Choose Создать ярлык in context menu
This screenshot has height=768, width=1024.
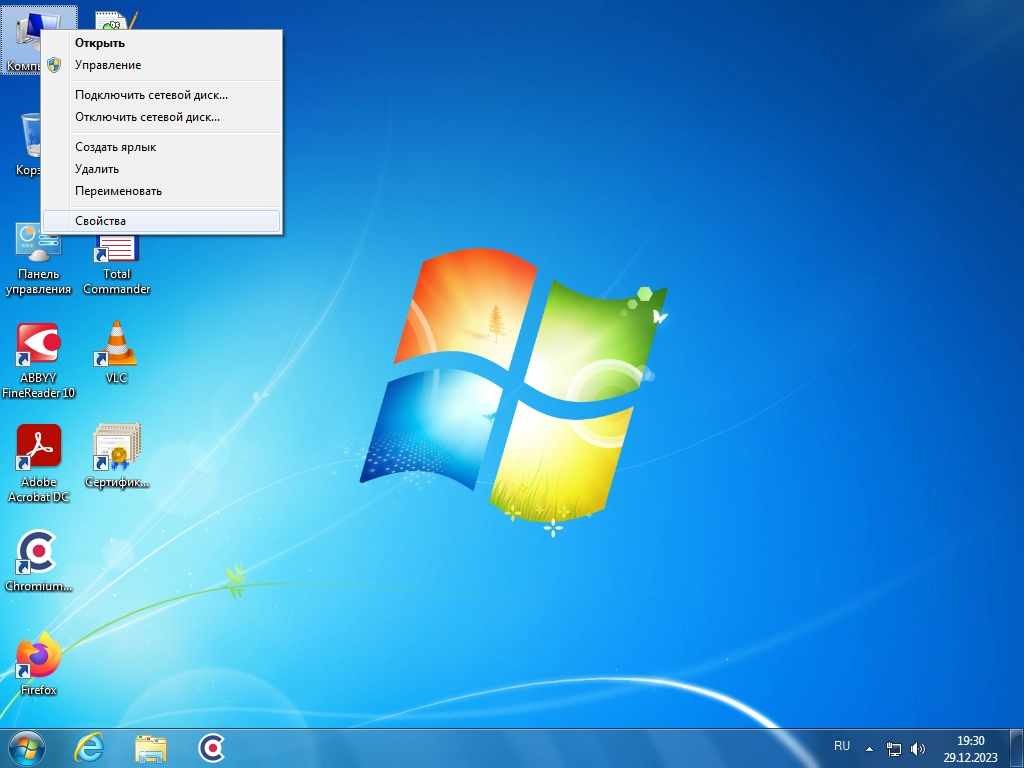pyautogui.click(x=115, y=147)
